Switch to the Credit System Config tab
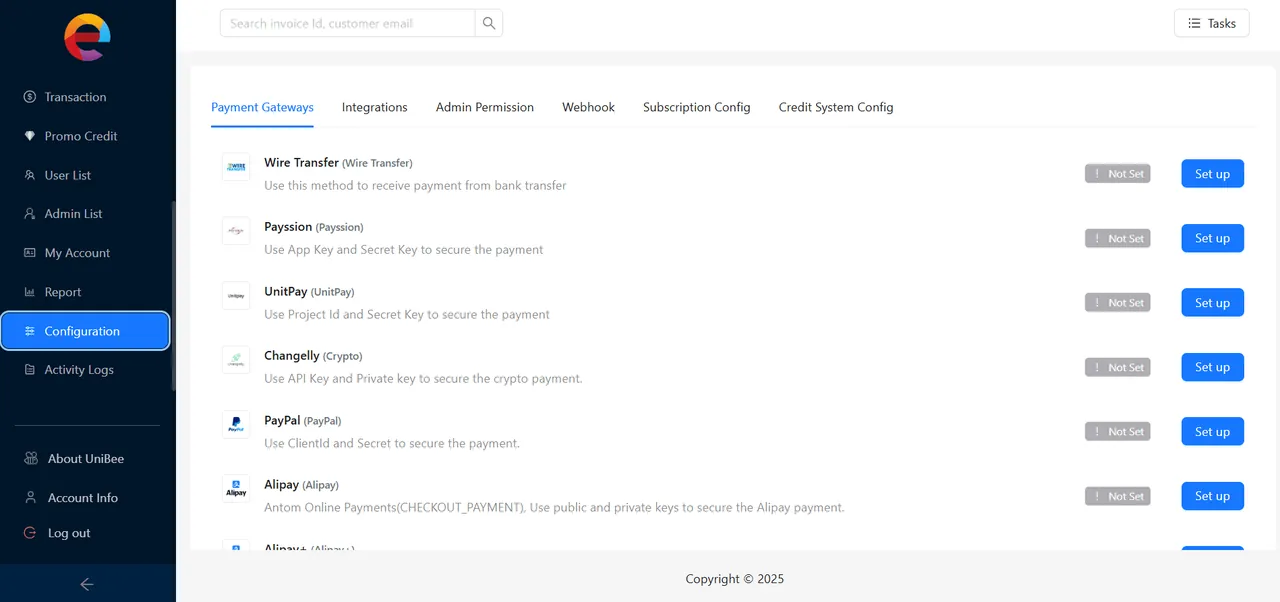 [x=836, y=107]
